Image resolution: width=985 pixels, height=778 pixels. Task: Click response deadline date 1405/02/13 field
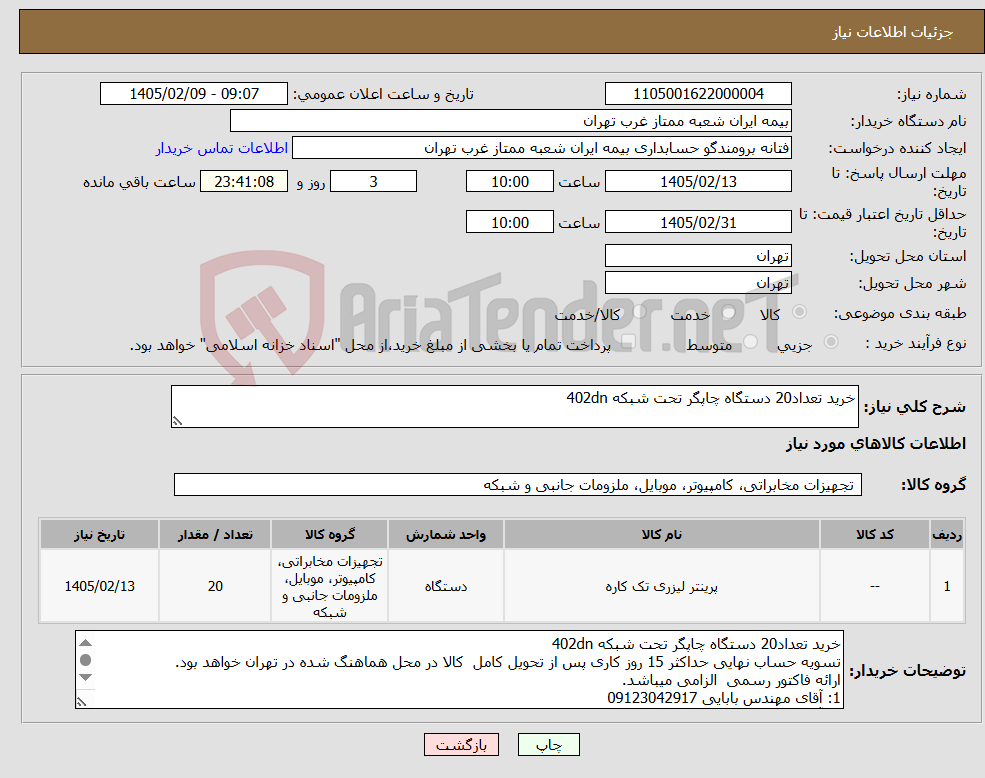click(698, 182)
